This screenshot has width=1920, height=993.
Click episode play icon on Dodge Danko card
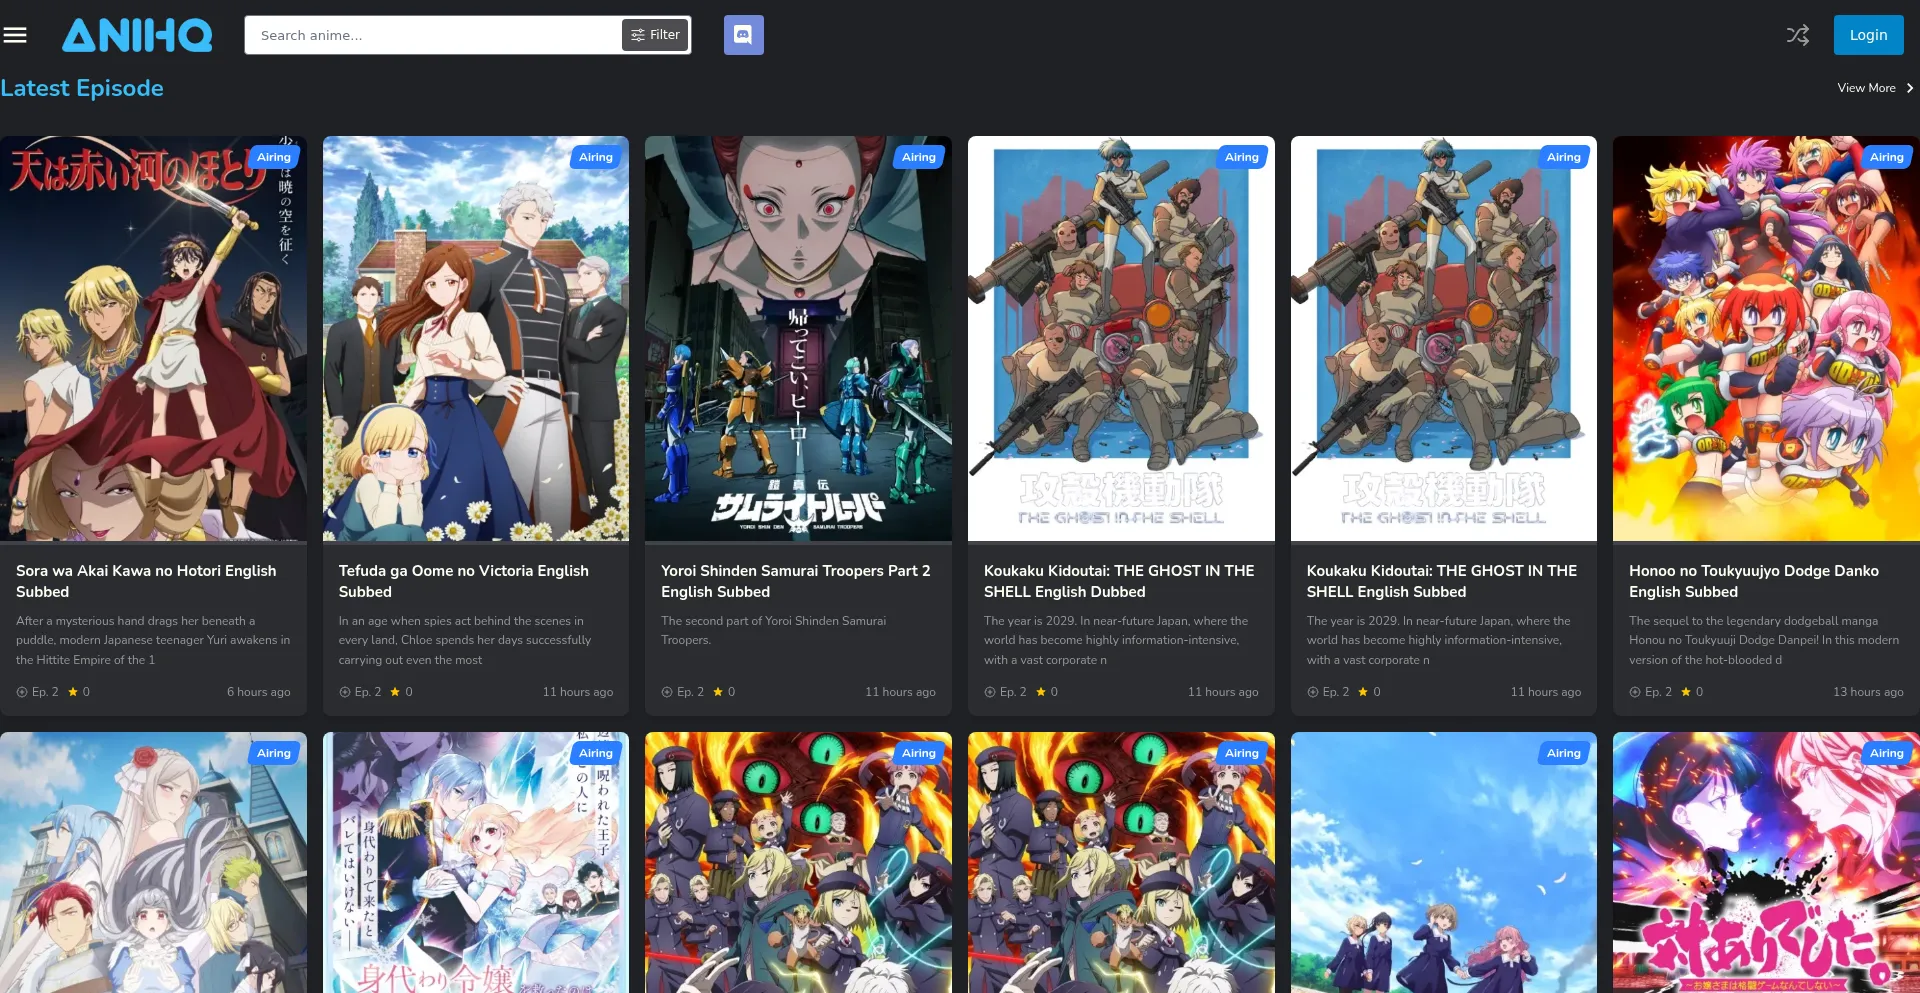click(1635, 692)
